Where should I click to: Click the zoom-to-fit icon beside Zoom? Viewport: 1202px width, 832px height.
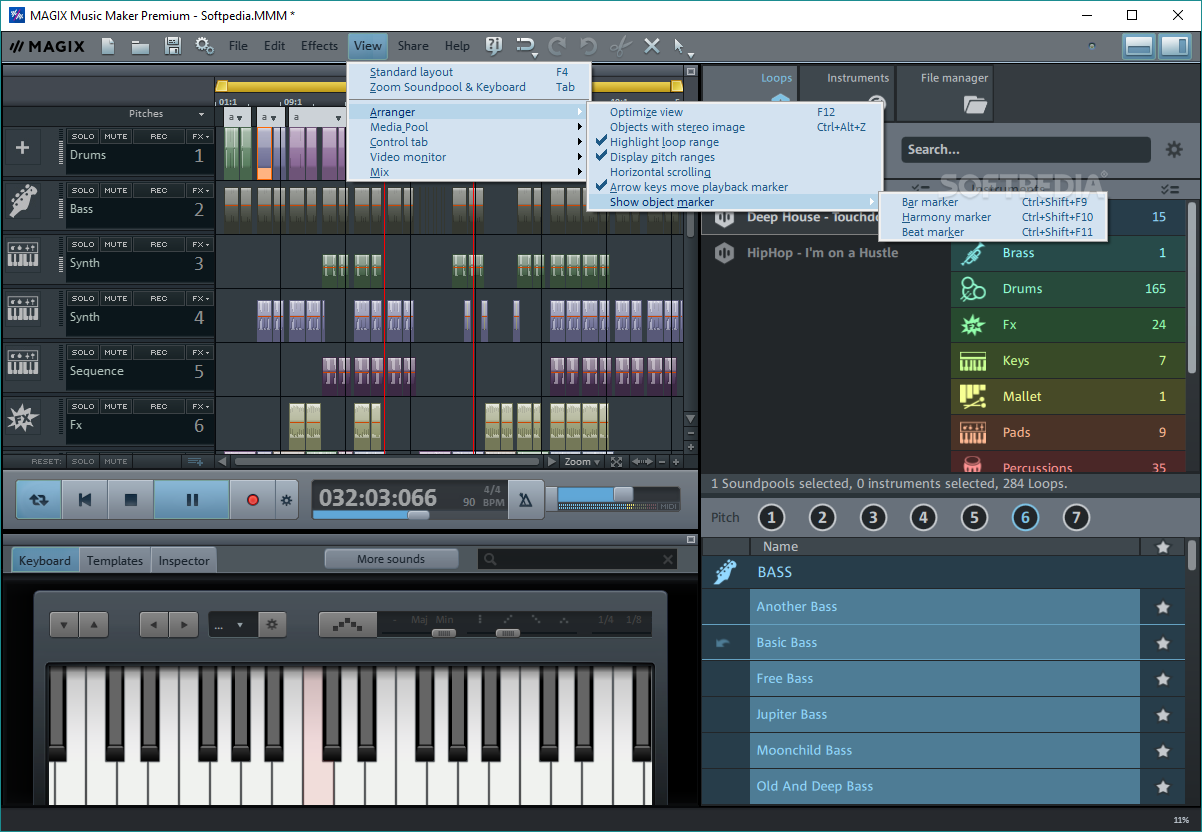[x=617, y=462]
